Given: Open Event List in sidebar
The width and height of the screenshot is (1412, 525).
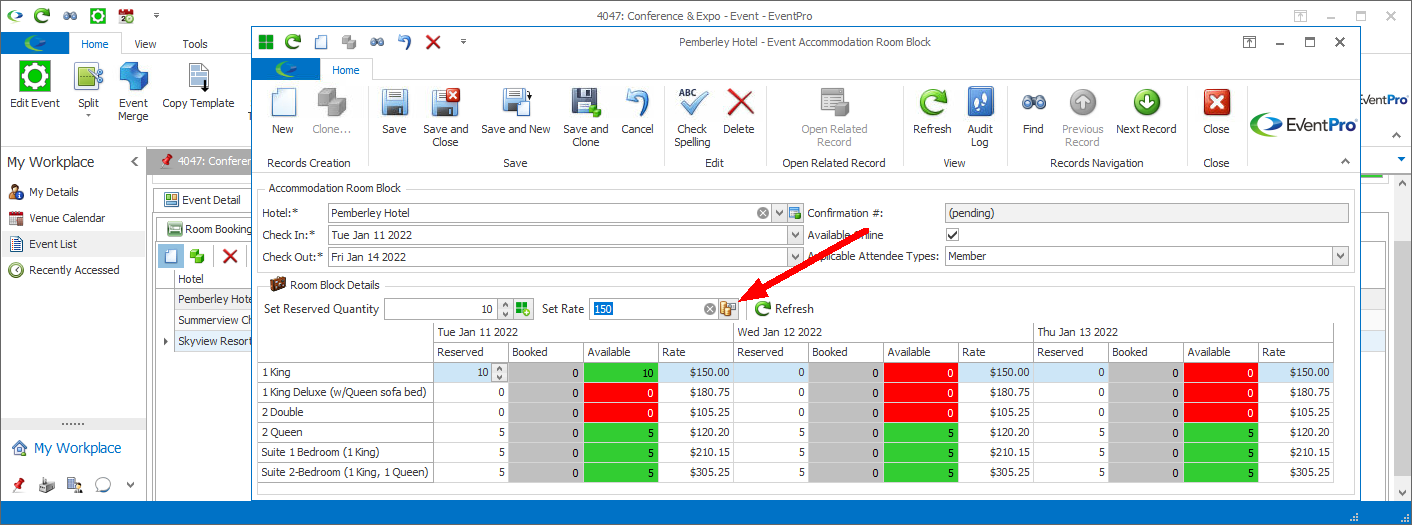Looking at the screenshot, I should pyautogui.click(x=53, y=244).
